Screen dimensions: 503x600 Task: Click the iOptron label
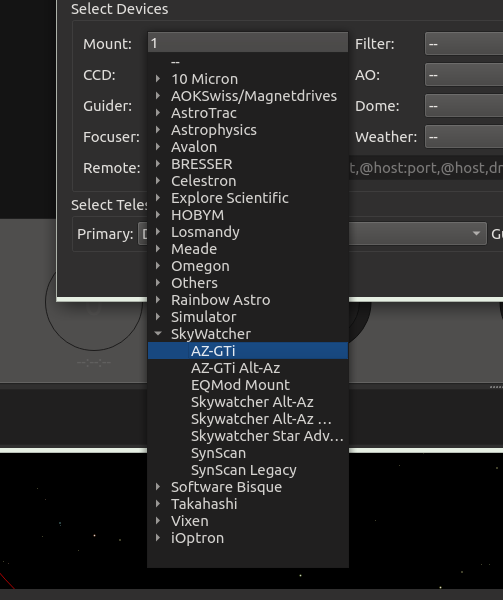point(197,538)
